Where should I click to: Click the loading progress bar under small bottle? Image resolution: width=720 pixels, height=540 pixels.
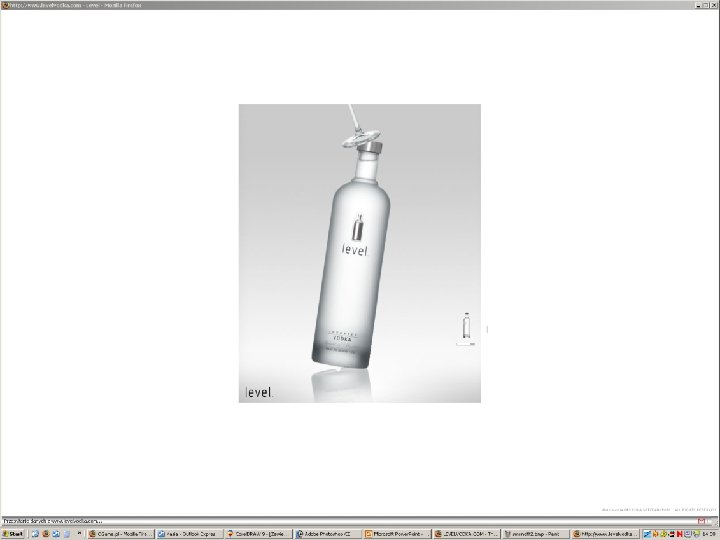pyautogui.click(x=466, y=344)
